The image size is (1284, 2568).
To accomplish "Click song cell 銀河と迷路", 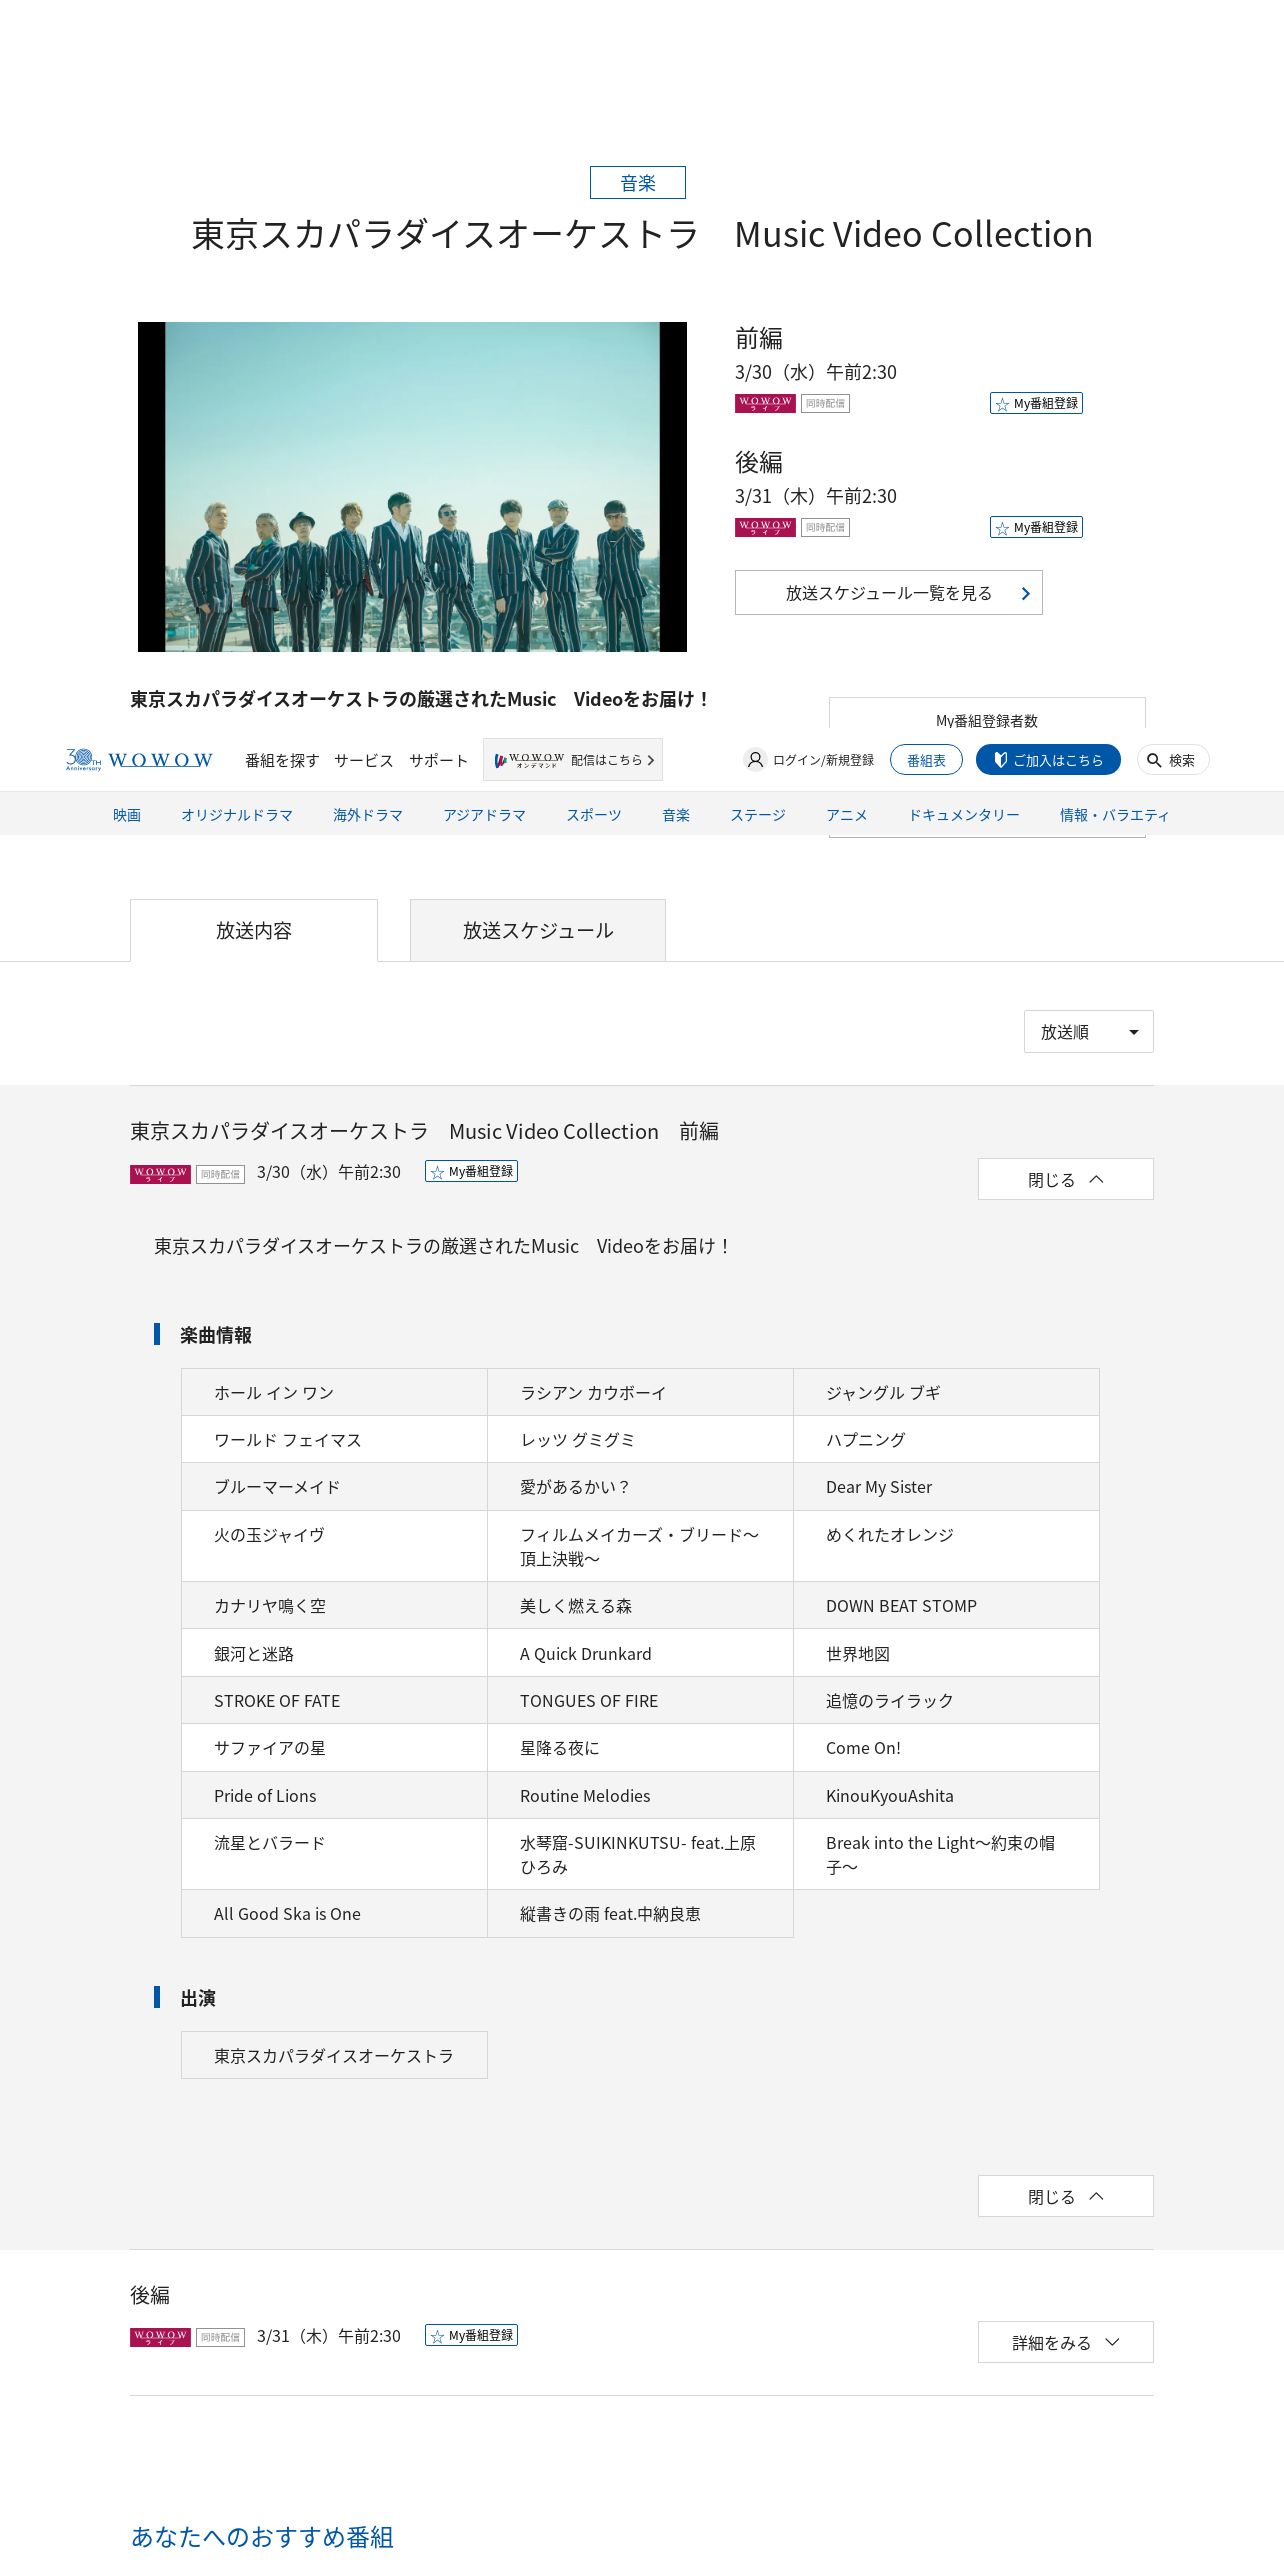I will [x=334, y=1654].
